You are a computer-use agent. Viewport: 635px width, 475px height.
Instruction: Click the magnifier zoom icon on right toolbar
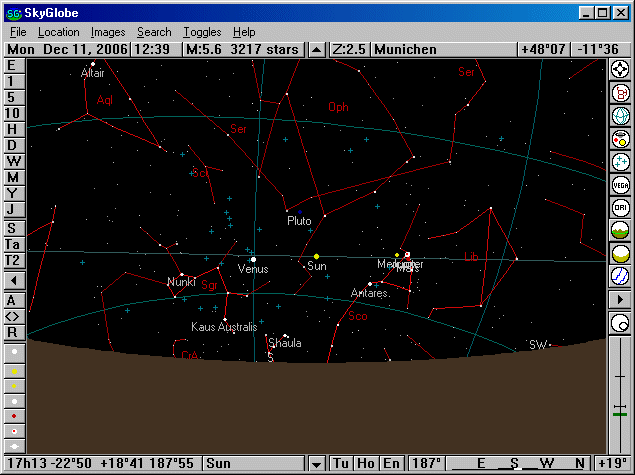click(x=620, y=323)
